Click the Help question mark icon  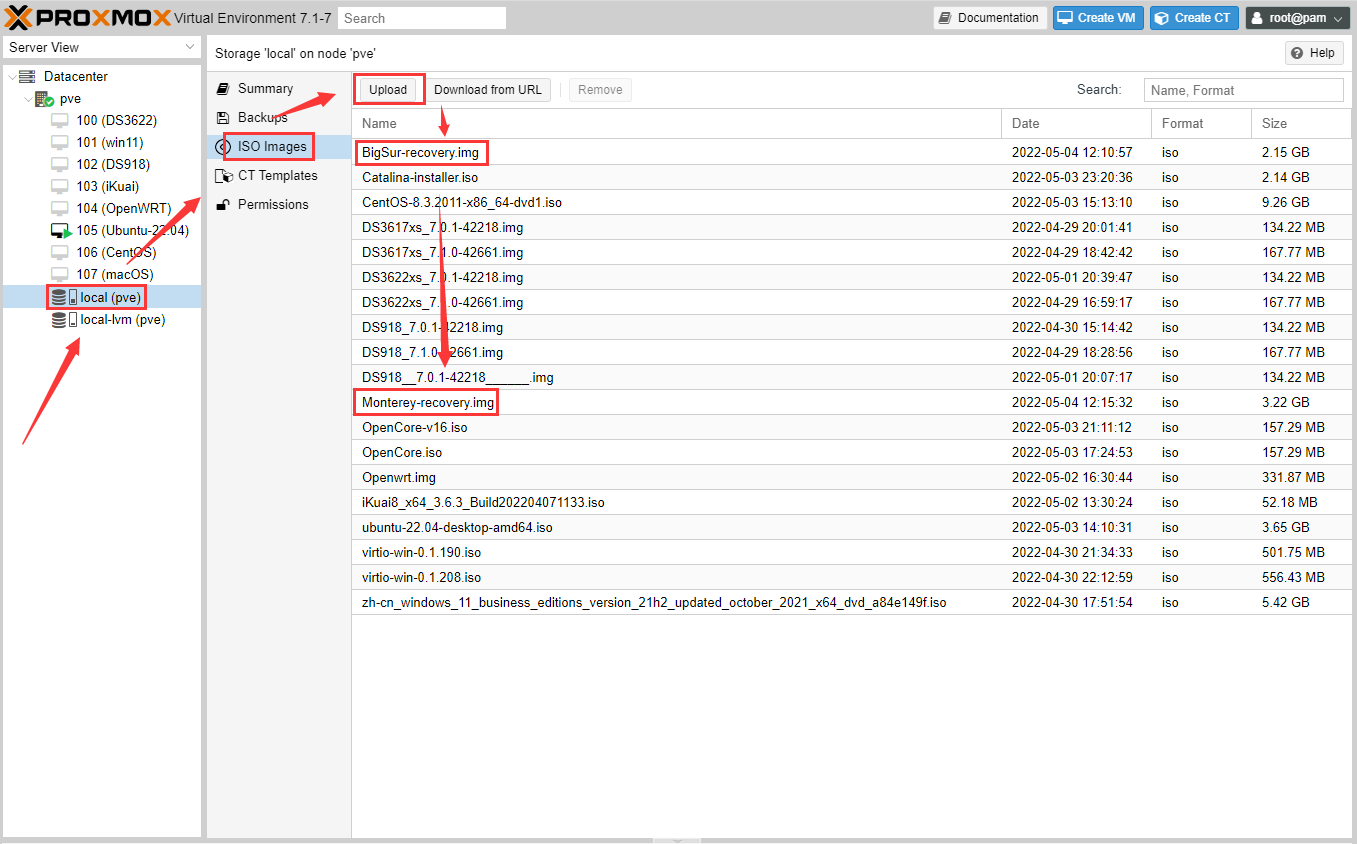[x=1297, y=53]
